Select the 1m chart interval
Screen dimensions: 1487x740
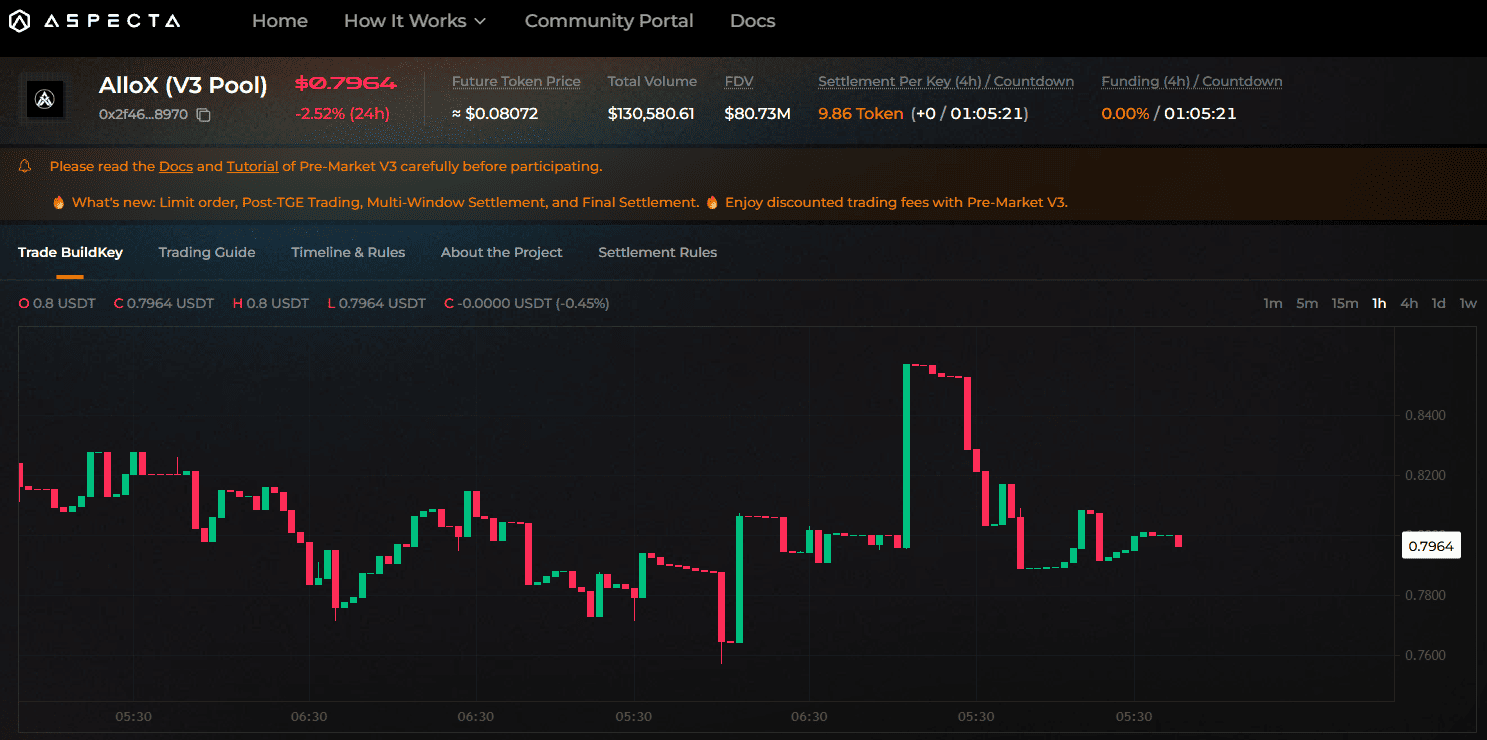pyautogui.click(x=1272, y=303)
